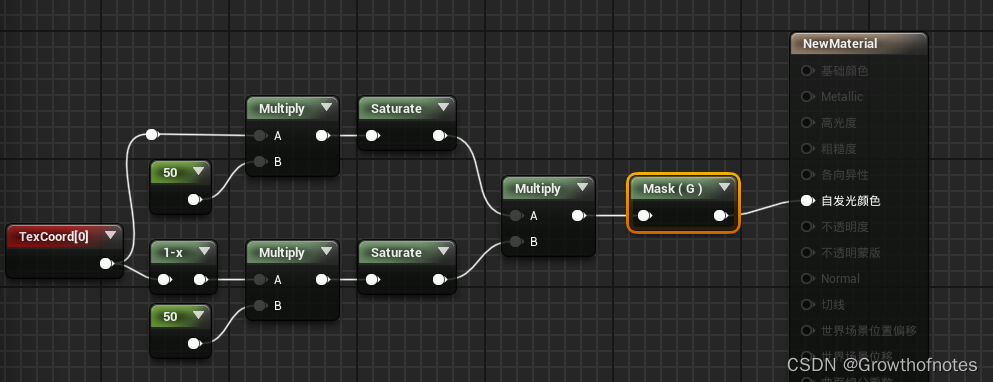The image size is (993, 382).
Task: Expand the arrow on the upper 50 constant node
Action: click(x=198, y=172)
